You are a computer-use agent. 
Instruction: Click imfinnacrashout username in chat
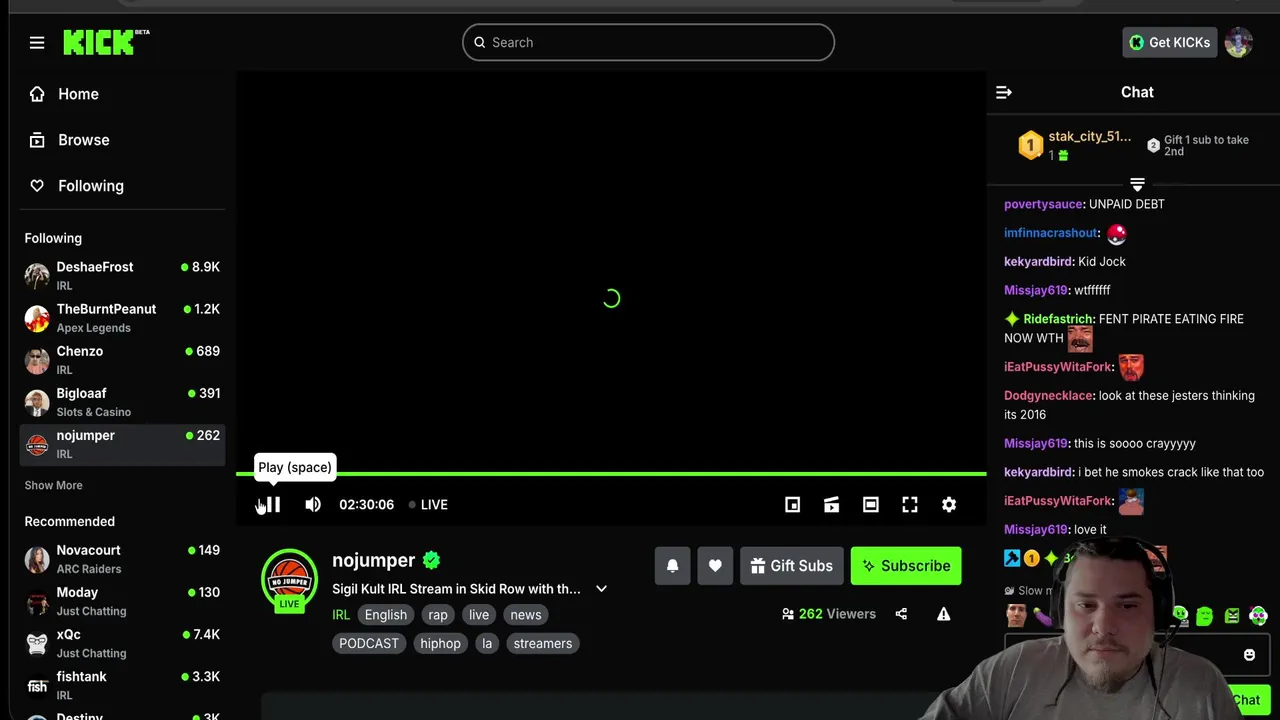click(x=1050, y=233)
